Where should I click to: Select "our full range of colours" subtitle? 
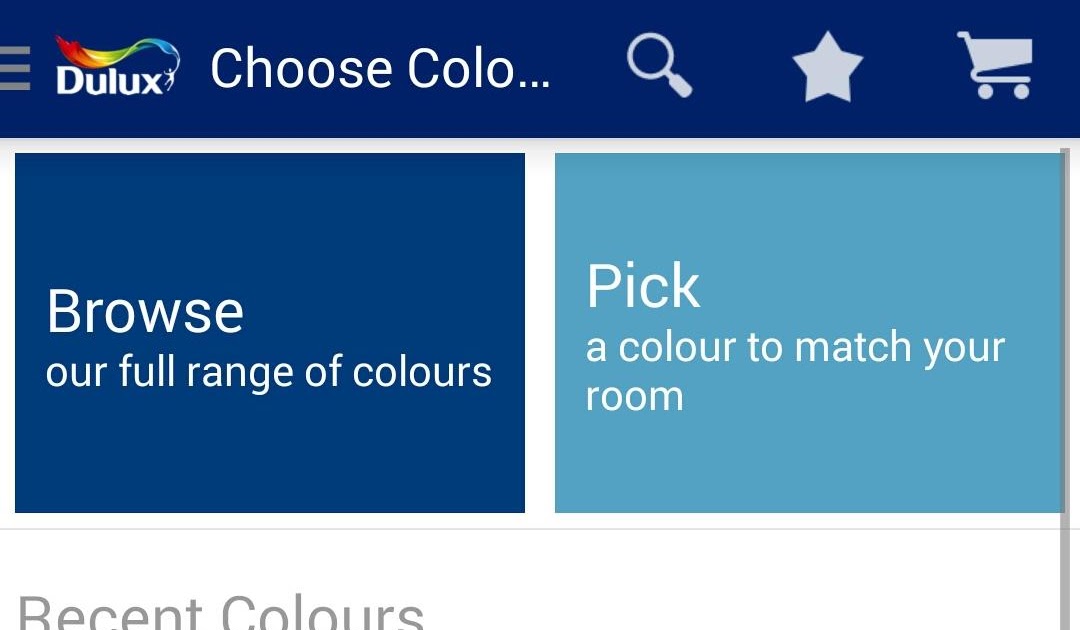point(269,372)
